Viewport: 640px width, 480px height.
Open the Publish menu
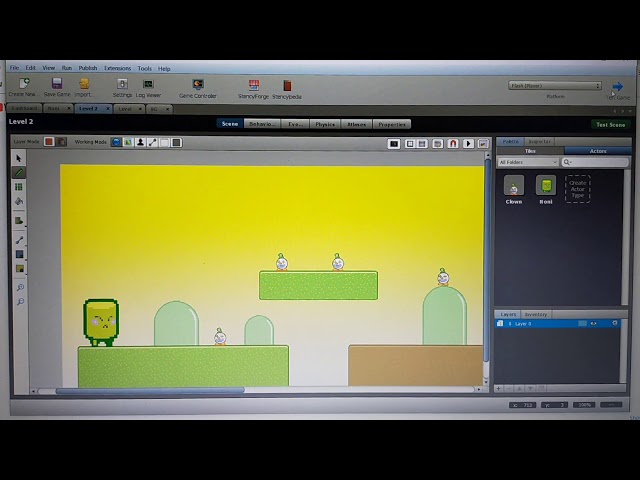click(x=88, y=68)
